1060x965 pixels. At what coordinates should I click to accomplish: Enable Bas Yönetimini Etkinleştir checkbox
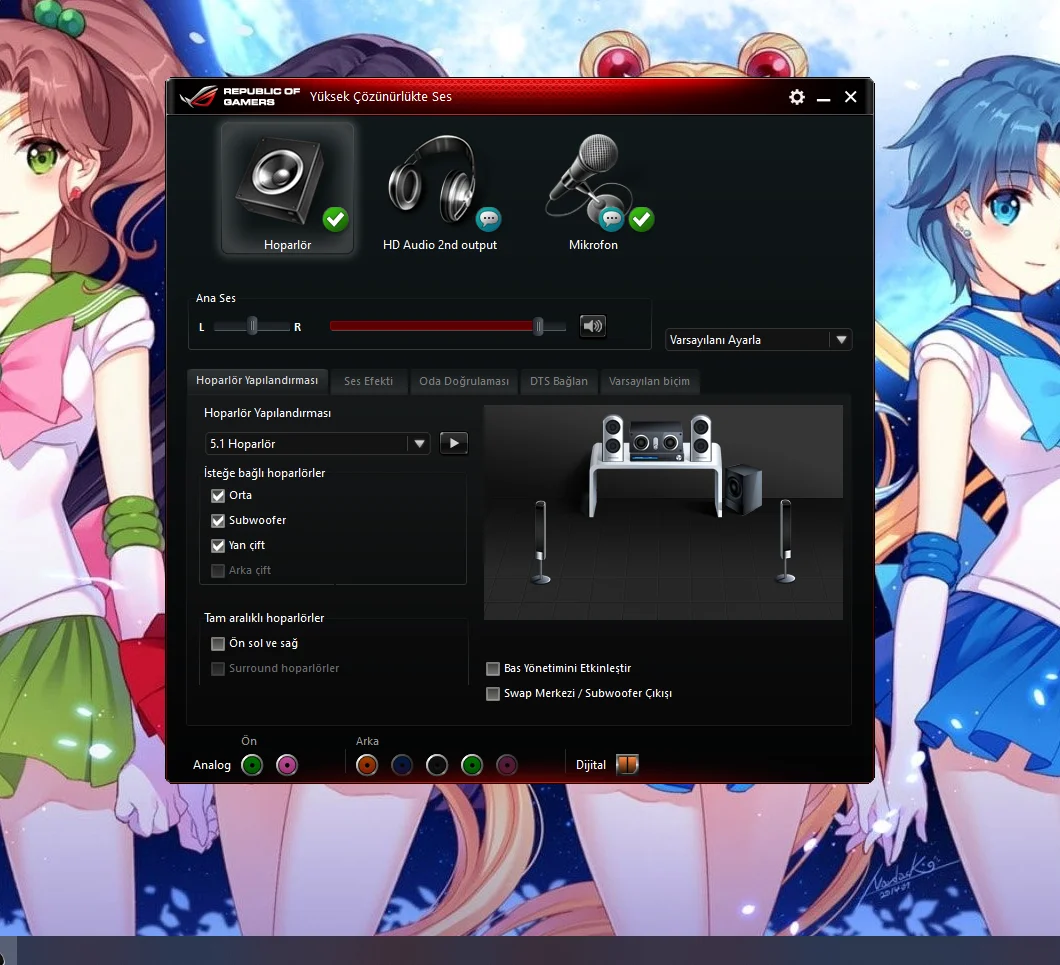[x=493, y=669]
